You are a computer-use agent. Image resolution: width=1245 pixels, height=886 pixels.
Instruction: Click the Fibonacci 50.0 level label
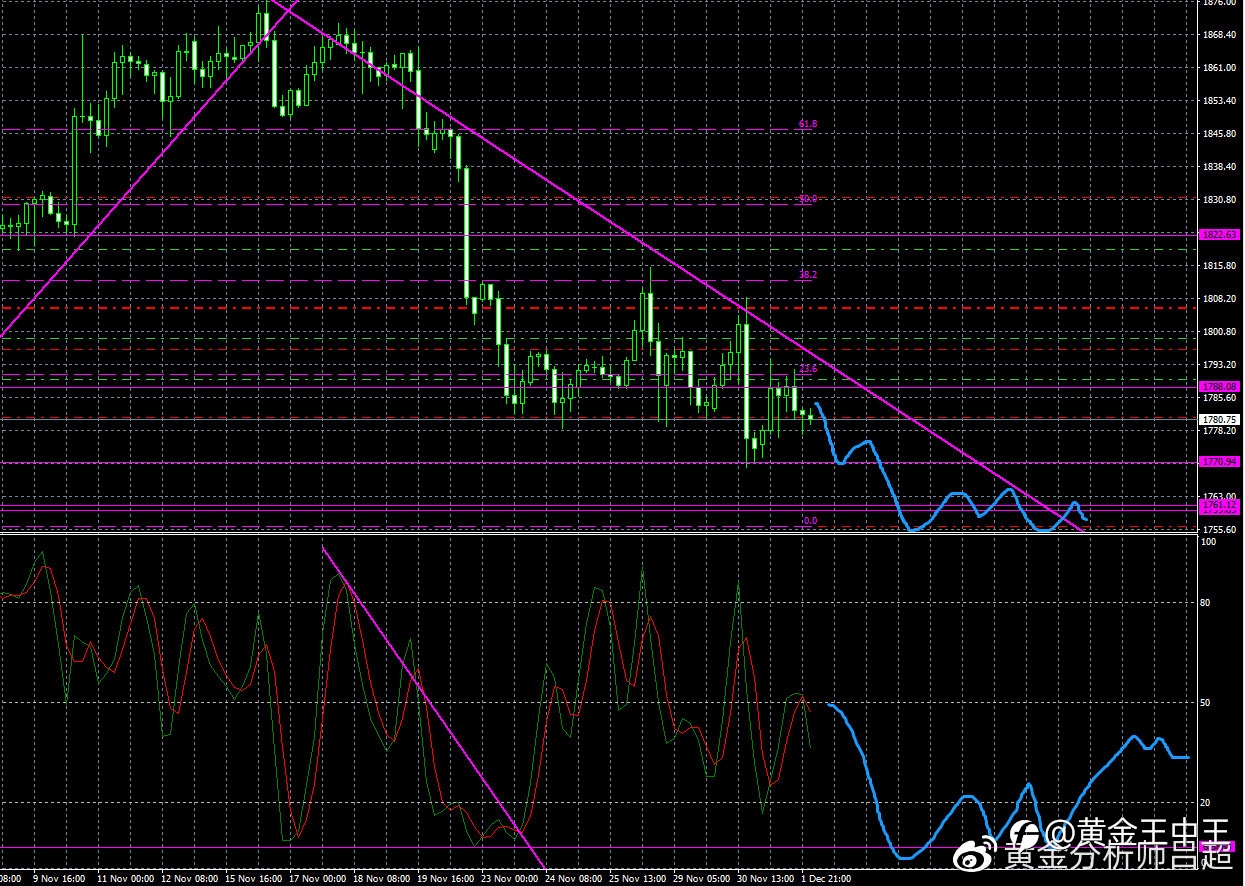808,199
